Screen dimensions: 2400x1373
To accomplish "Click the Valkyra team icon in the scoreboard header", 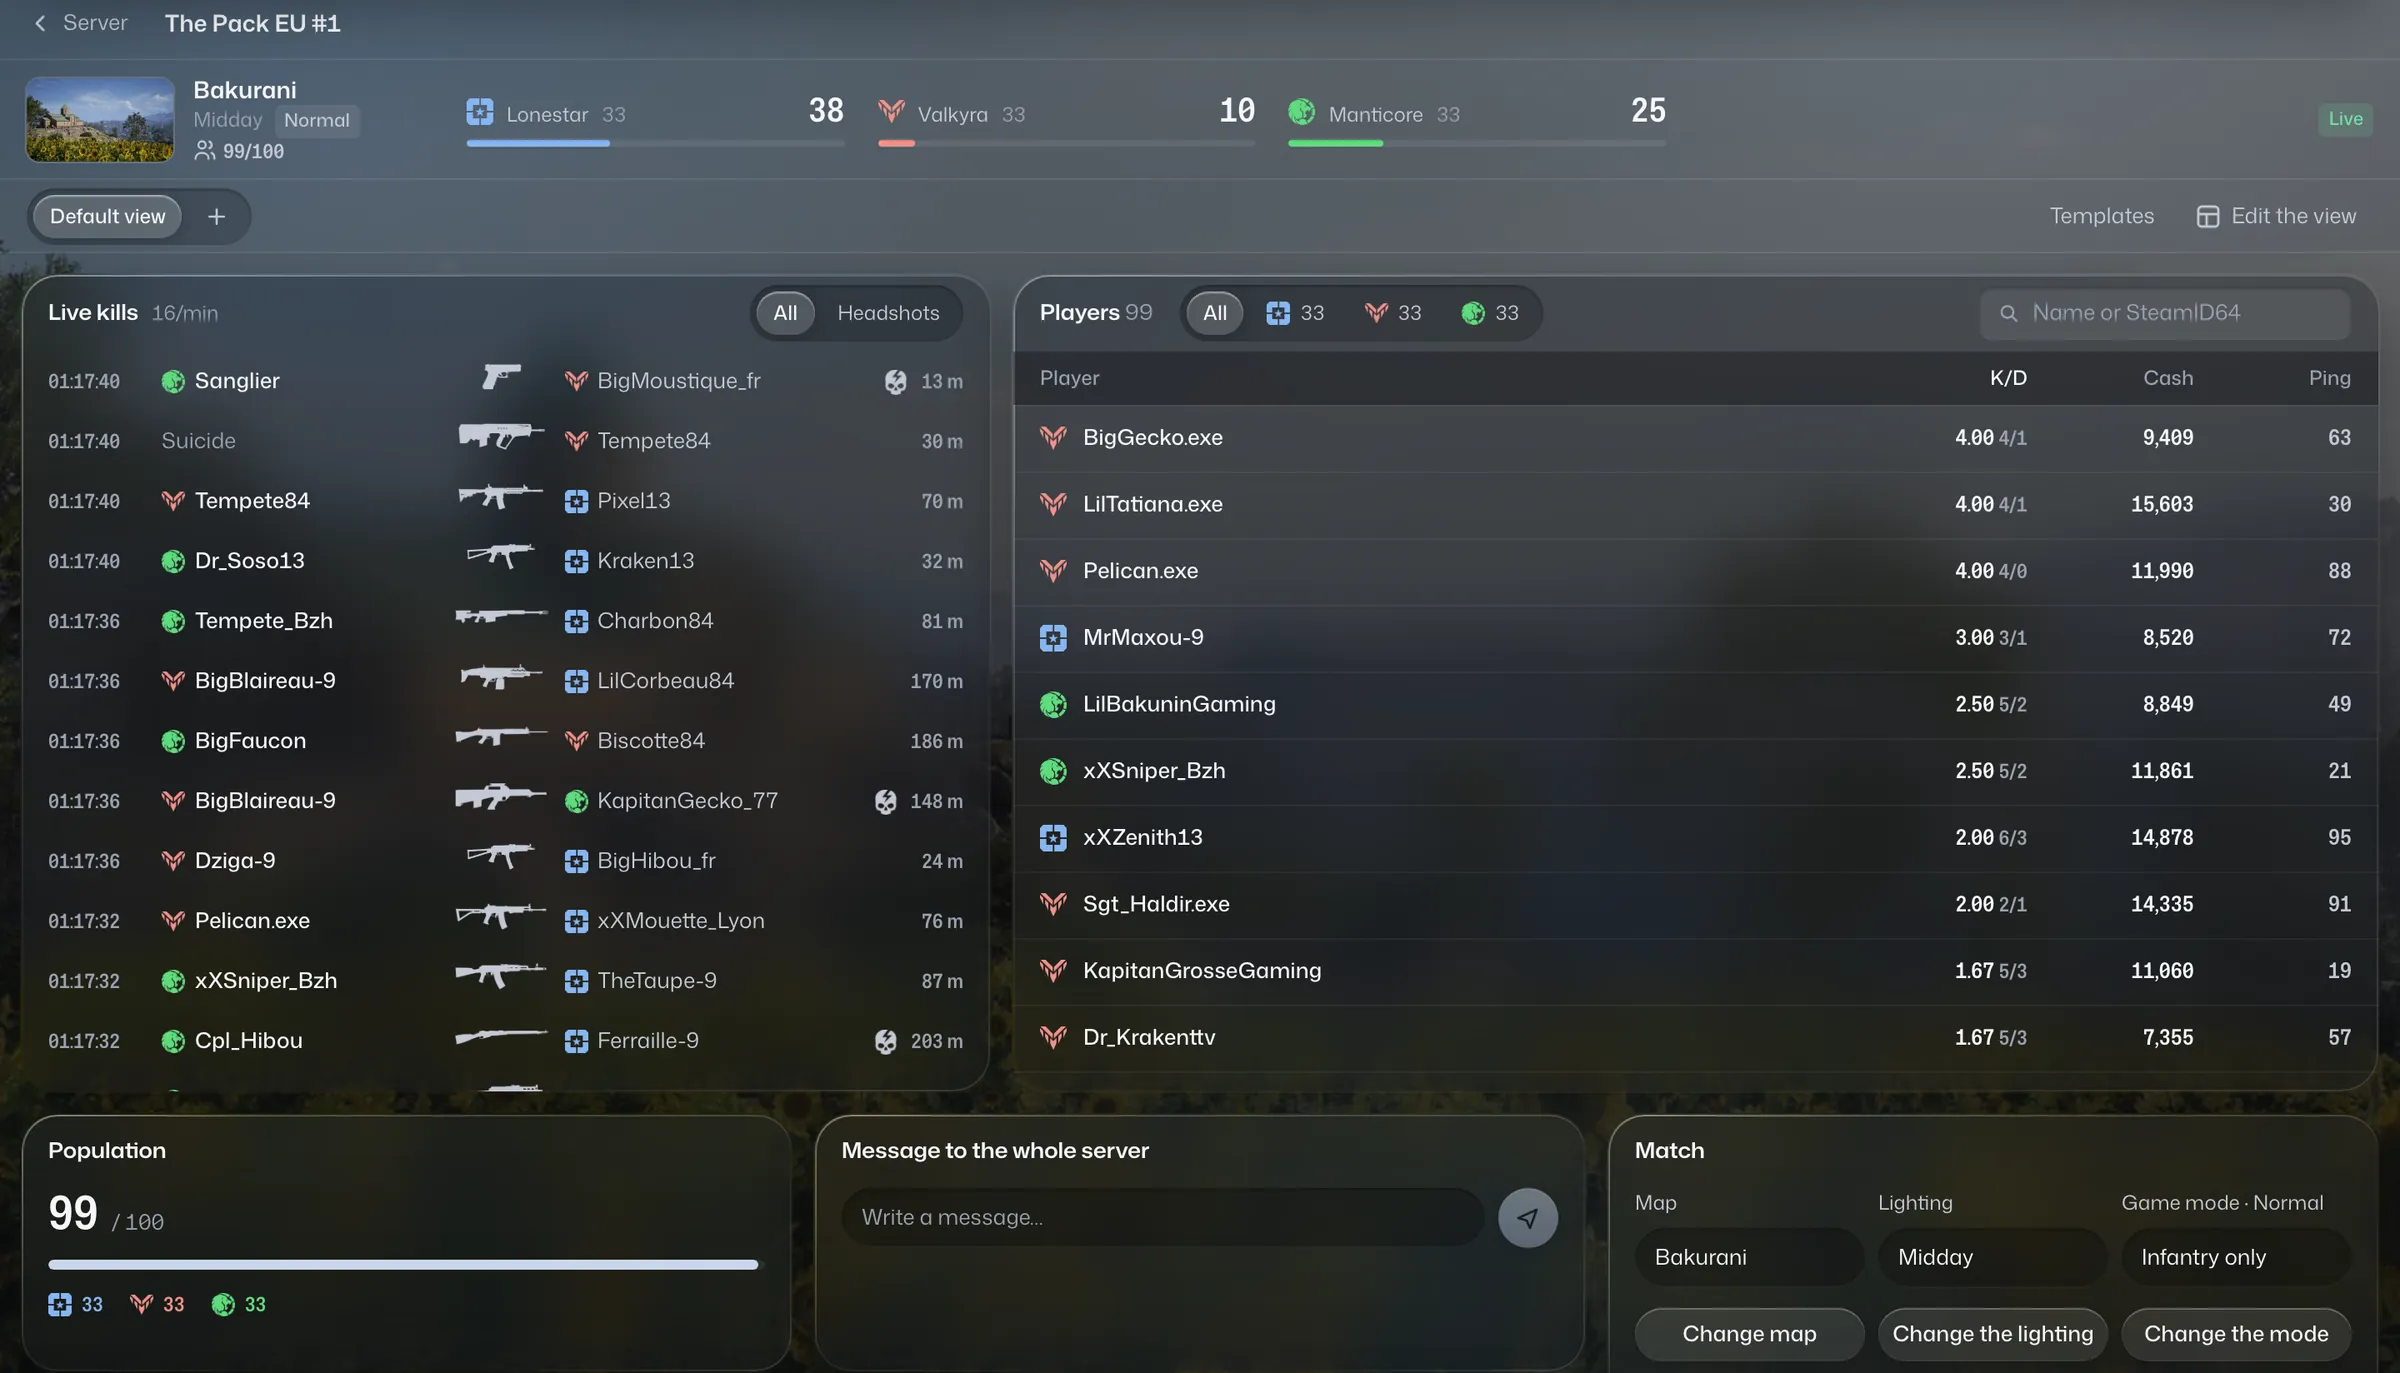I will [891, 111].
